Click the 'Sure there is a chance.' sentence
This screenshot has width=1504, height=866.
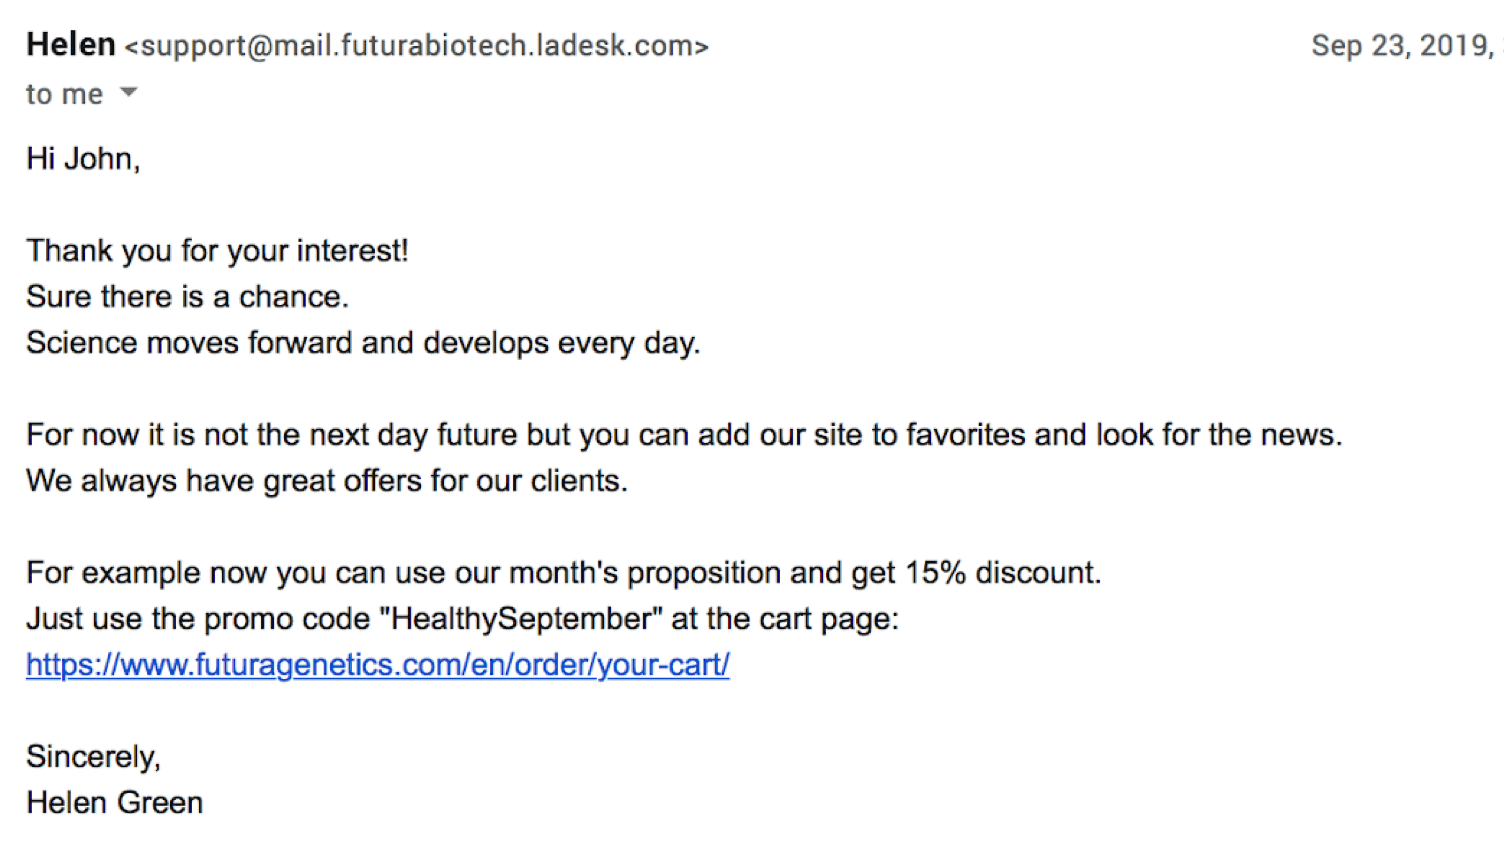pyautogui.click(x=188, y=297)
